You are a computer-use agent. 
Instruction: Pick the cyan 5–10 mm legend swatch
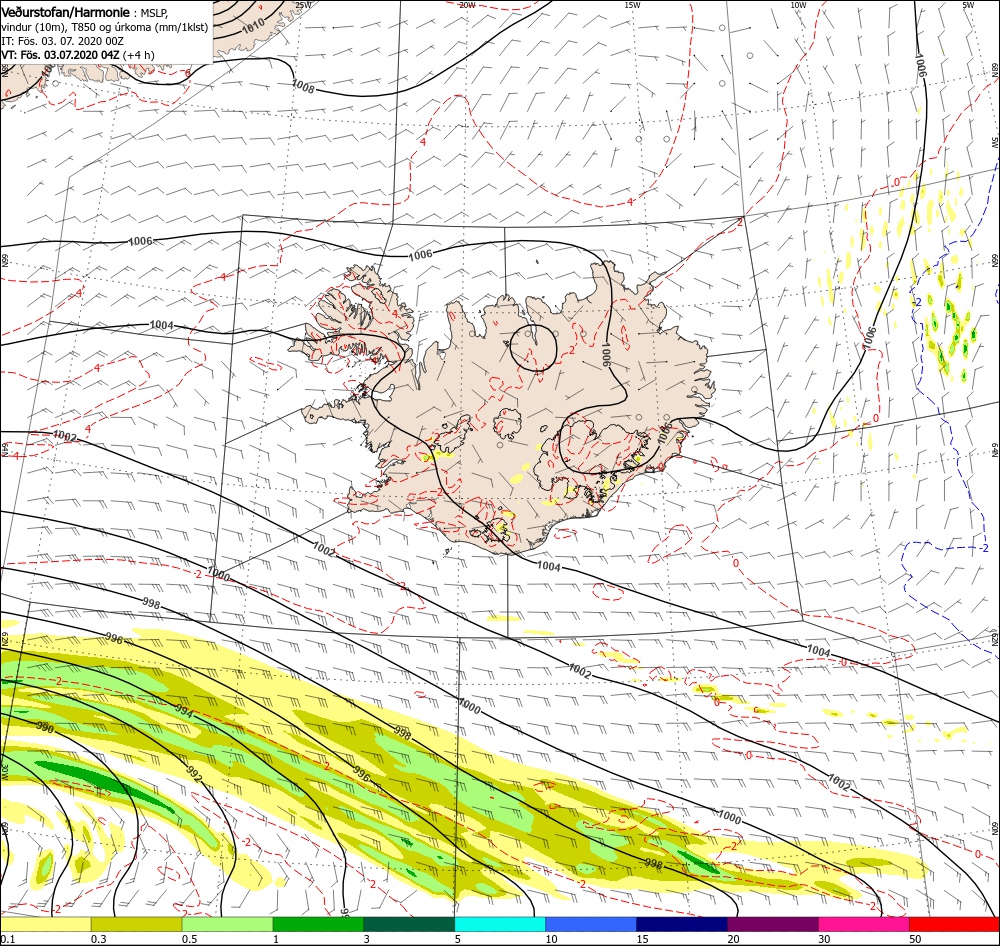point(500,924)
